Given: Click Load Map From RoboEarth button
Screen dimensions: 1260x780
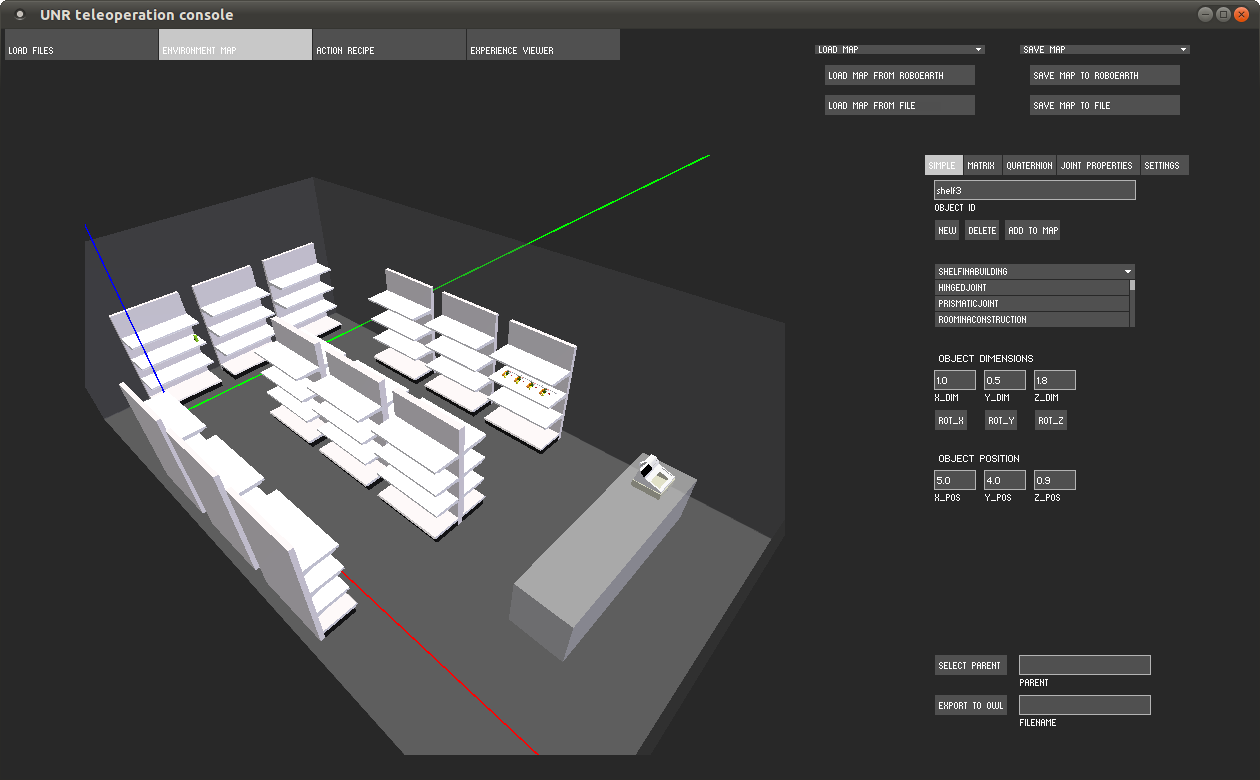Looking at the screenshot, I should coord(899,75).
